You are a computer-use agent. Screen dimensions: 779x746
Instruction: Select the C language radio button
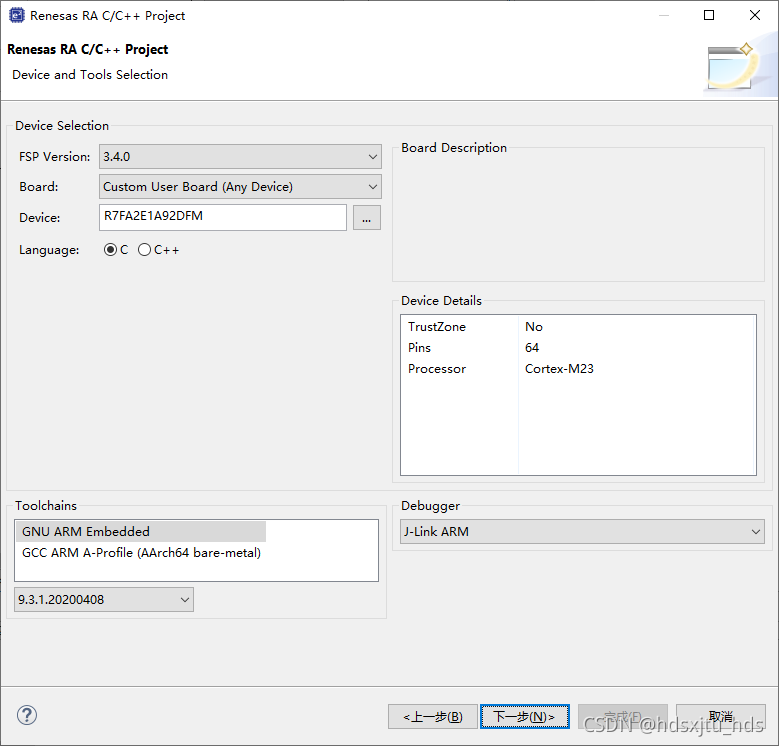110,250
